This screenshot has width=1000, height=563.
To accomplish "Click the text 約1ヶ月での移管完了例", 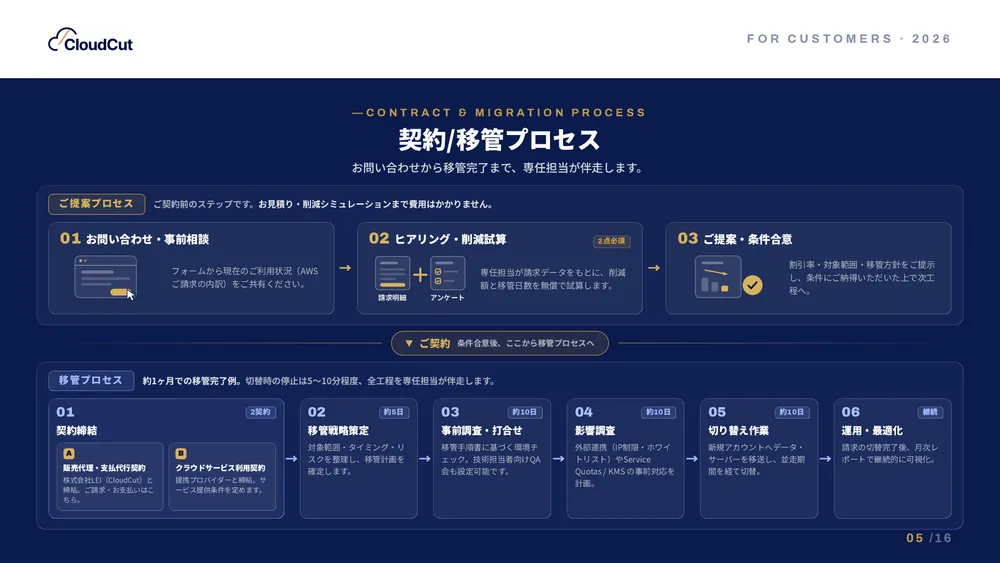I will point(191,381).
